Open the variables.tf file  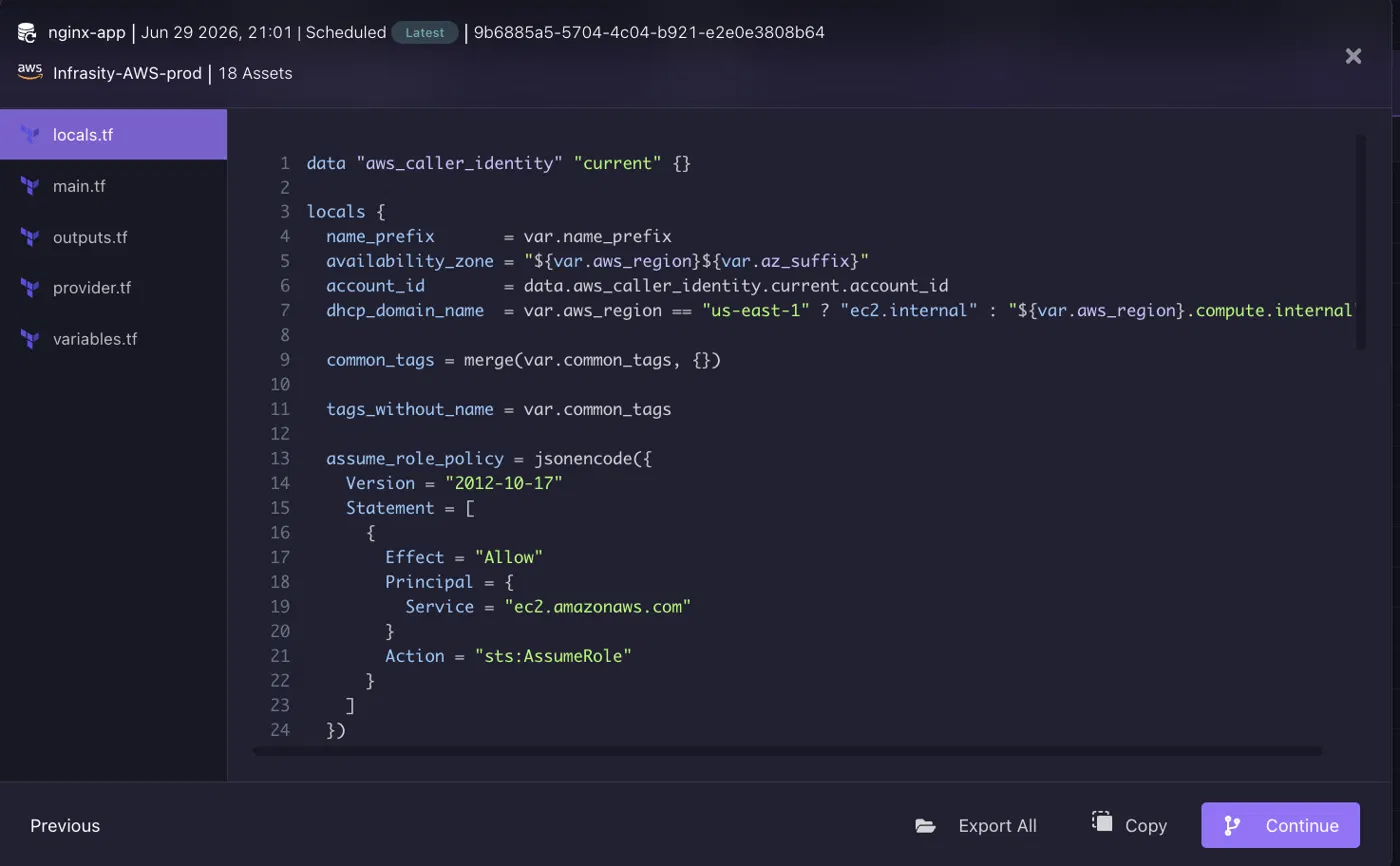113,339
